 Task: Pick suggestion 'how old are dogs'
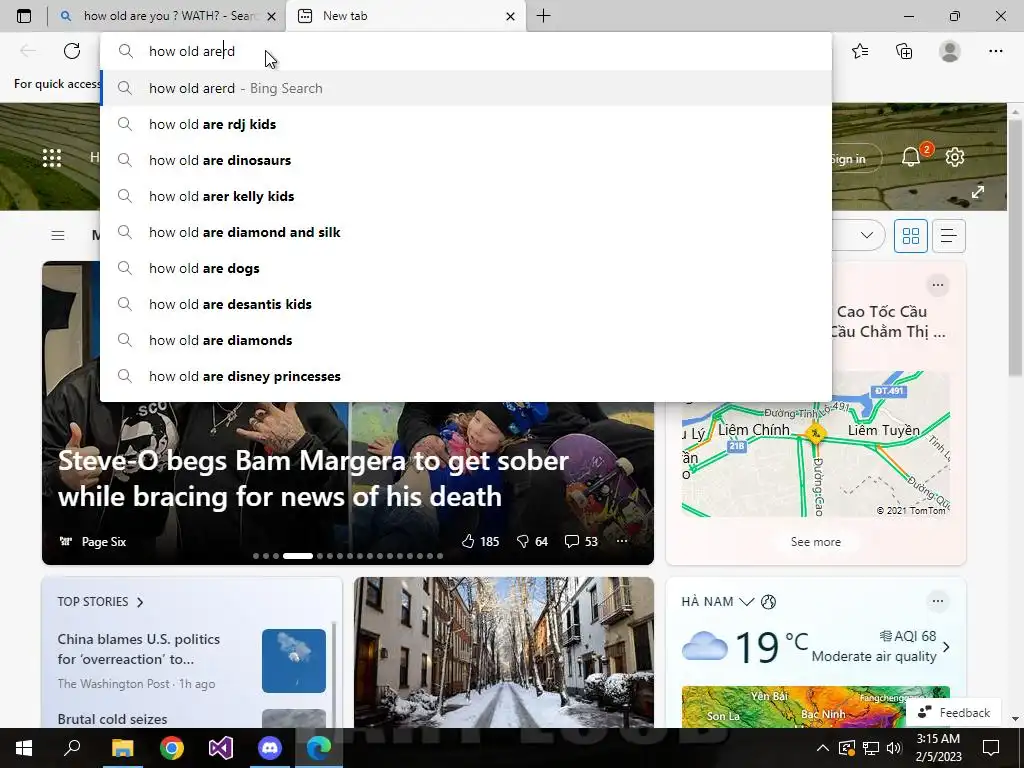(466, 268)
